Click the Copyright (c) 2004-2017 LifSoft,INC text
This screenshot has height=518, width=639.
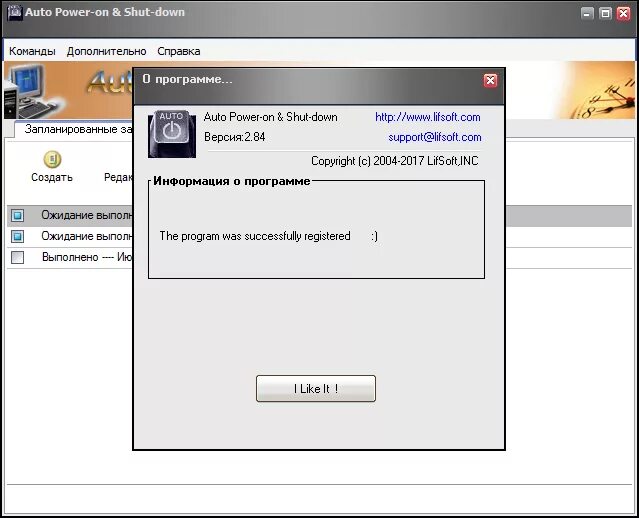click(x=394, y=161)
